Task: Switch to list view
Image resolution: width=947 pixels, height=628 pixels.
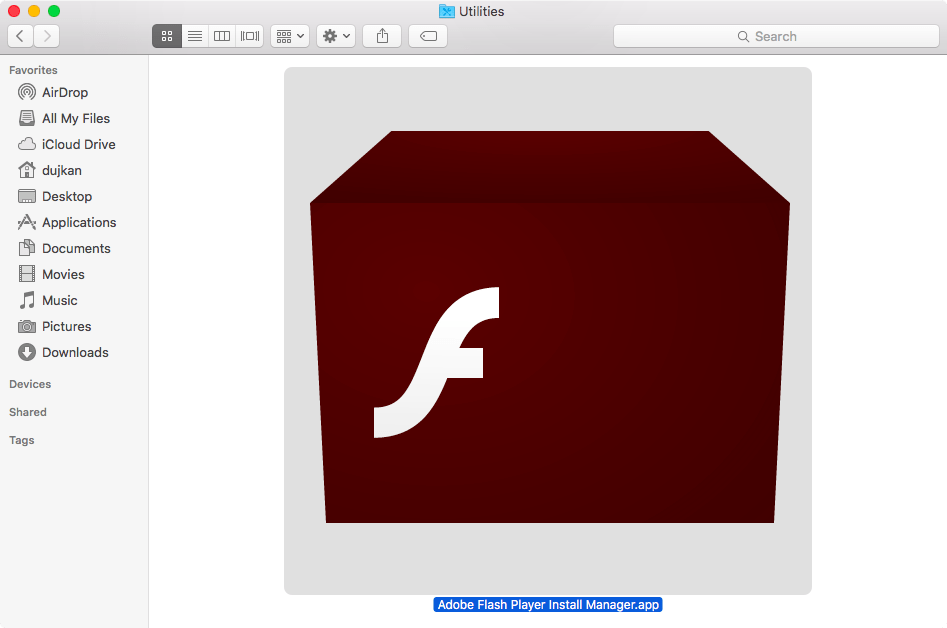Action: coord(194,36)
